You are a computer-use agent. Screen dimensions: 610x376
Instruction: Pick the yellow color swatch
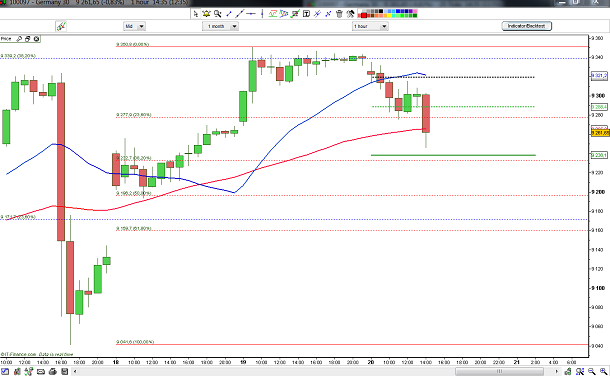(389, 16)
